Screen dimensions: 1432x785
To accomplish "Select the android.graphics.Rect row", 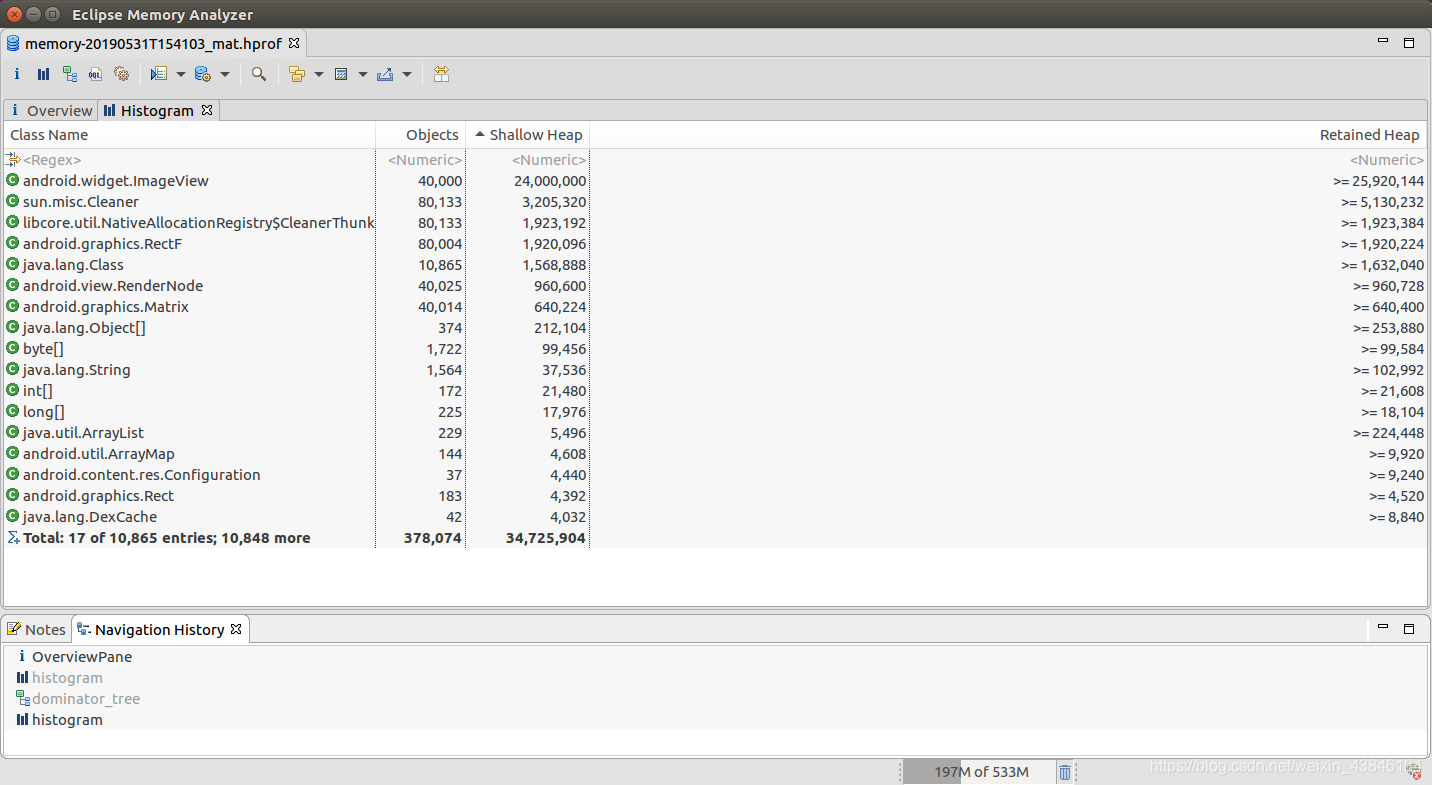I will point(716,496).
